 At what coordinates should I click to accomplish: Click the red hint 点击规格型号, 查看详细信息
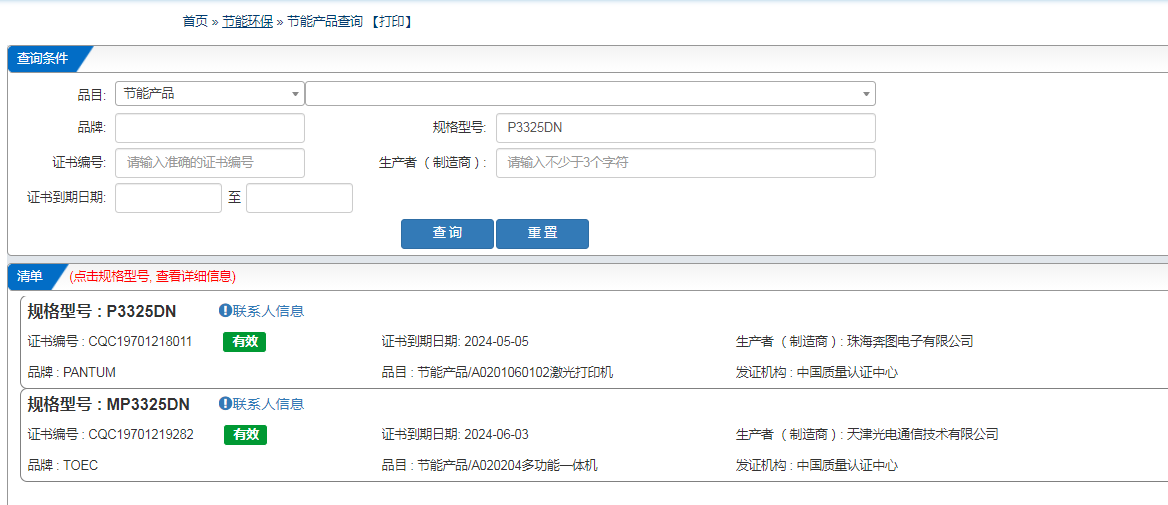(153, 277)
